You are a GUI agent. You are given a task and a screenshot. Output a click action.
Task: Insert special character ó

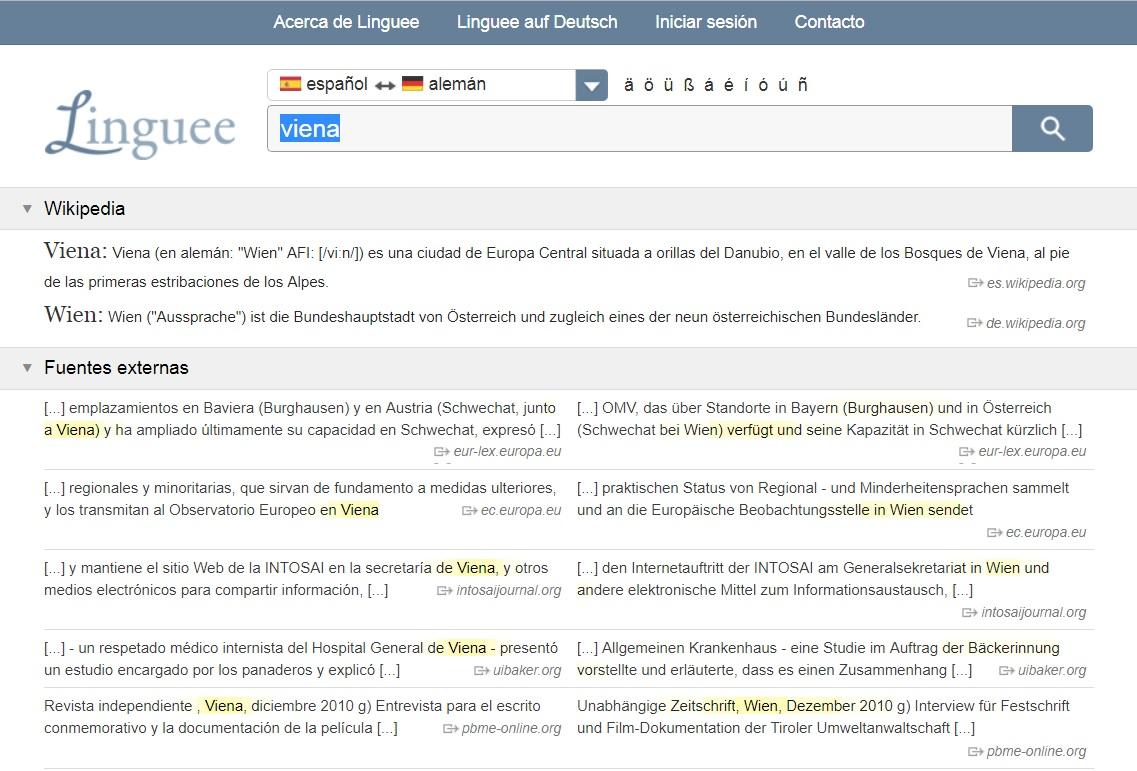tap(763, 85)
